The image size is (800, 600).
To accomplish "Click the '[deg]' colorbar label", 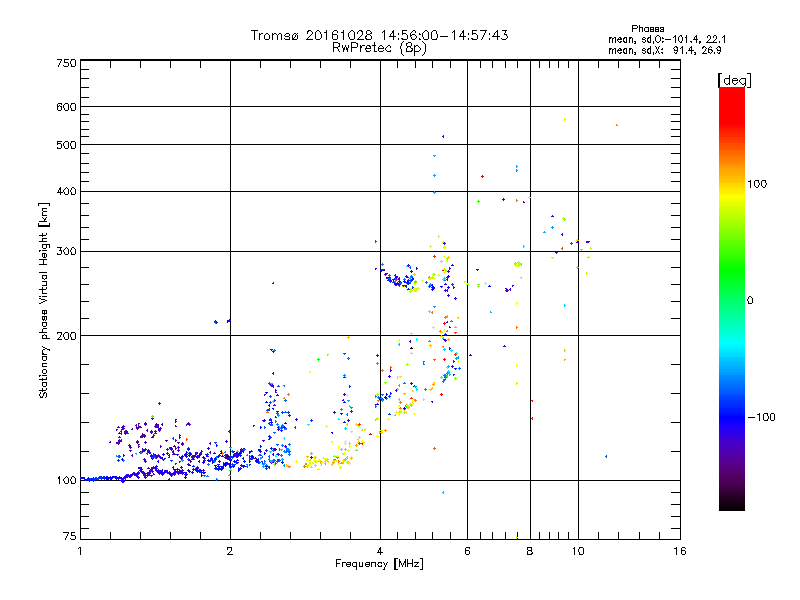I will pyautogui.click(x=734, y=80).
